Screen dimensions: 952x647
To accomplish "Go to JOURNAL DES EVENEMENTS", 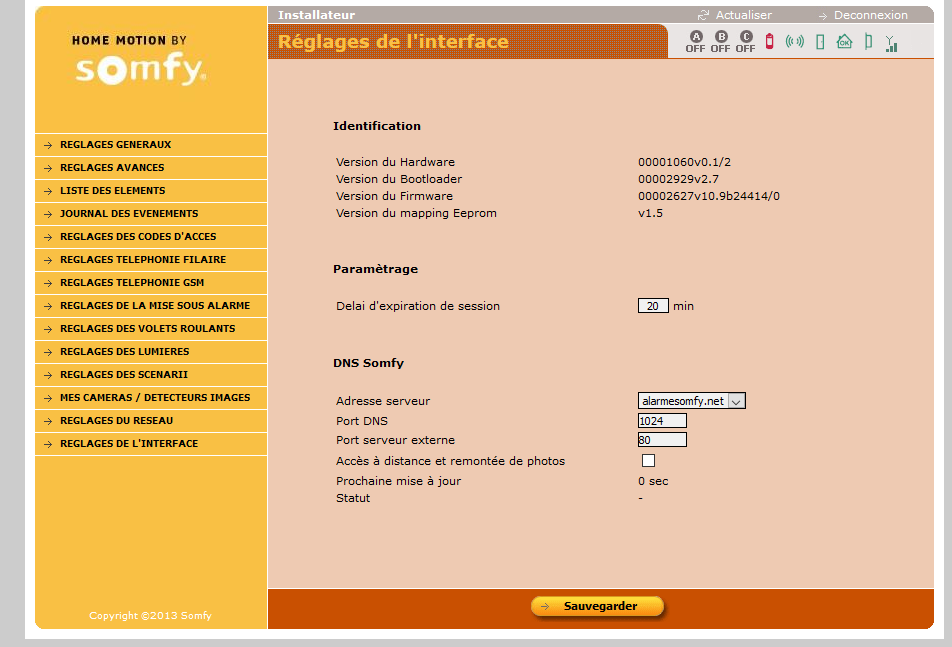I will point(128,214).
